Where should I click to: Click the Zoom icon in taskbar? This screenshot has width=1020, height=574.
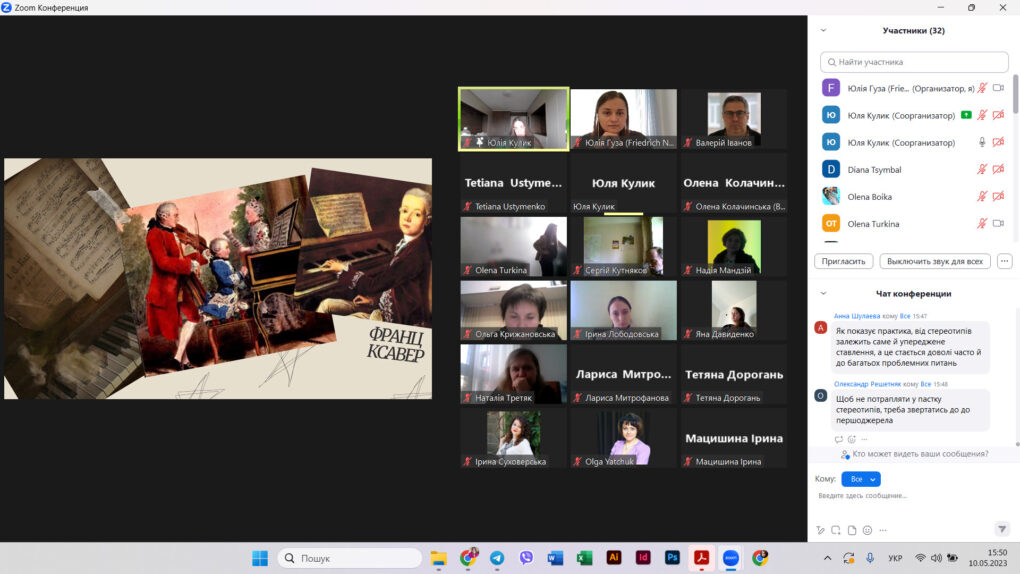click(x=731, y=558)
